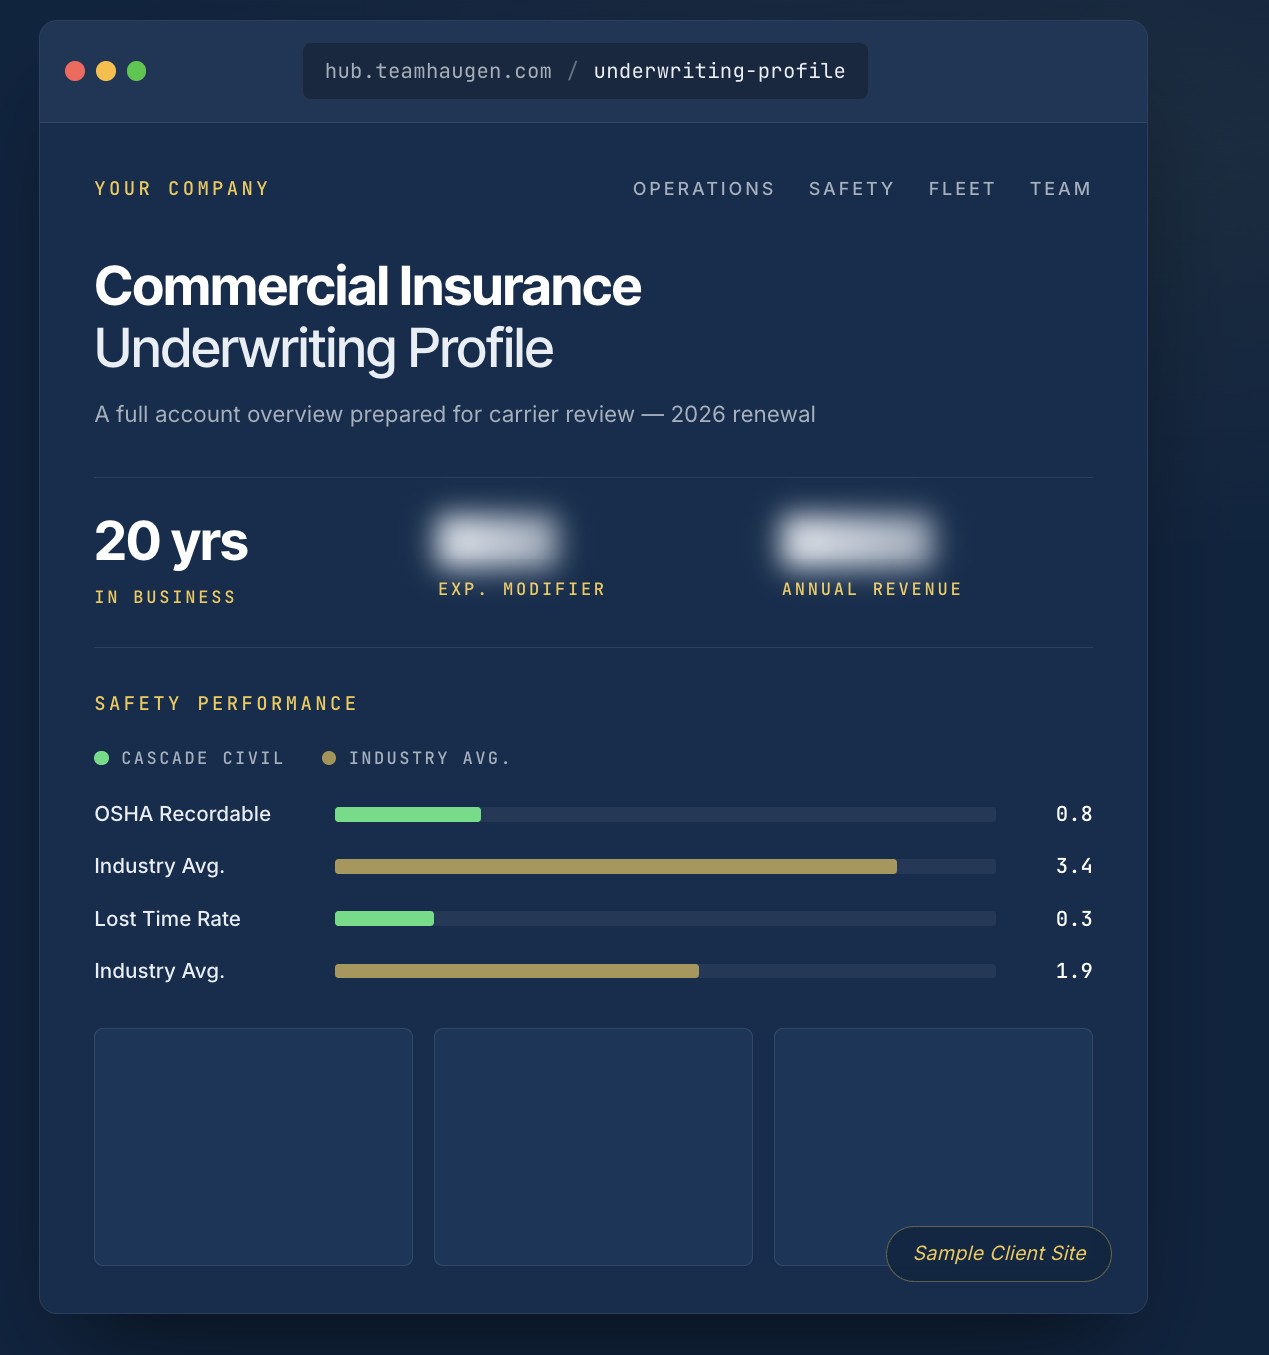Click the '0.8' OSHA value

point(1074,814)
